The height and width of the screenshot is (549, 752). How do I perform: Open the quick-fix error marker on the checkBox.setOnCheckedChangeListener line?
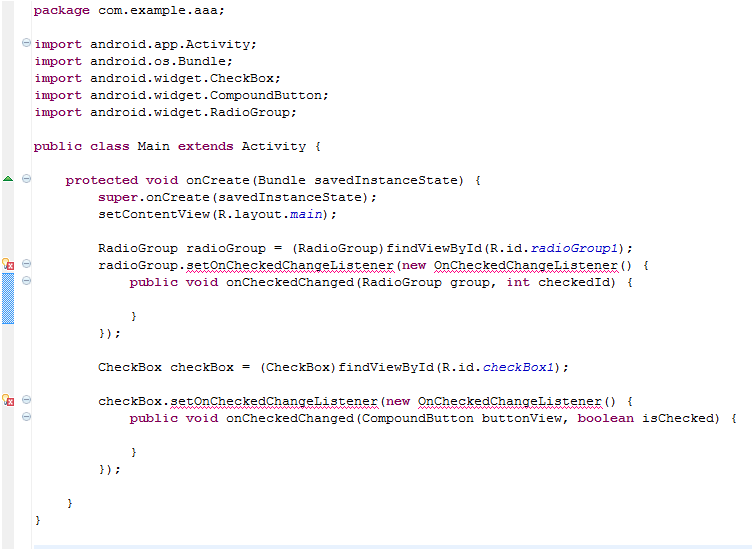8,400
